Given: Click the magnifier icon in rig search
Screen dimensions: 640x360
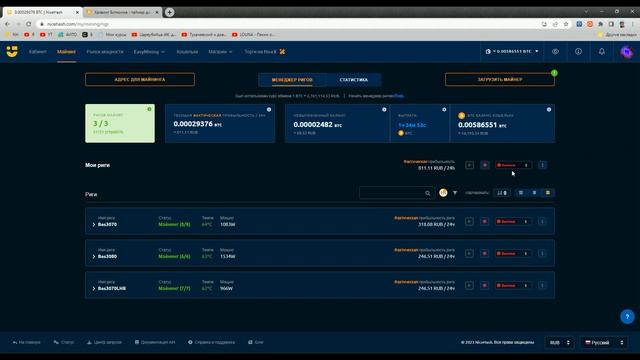Looking at the screenshot, I should (428, 193).
